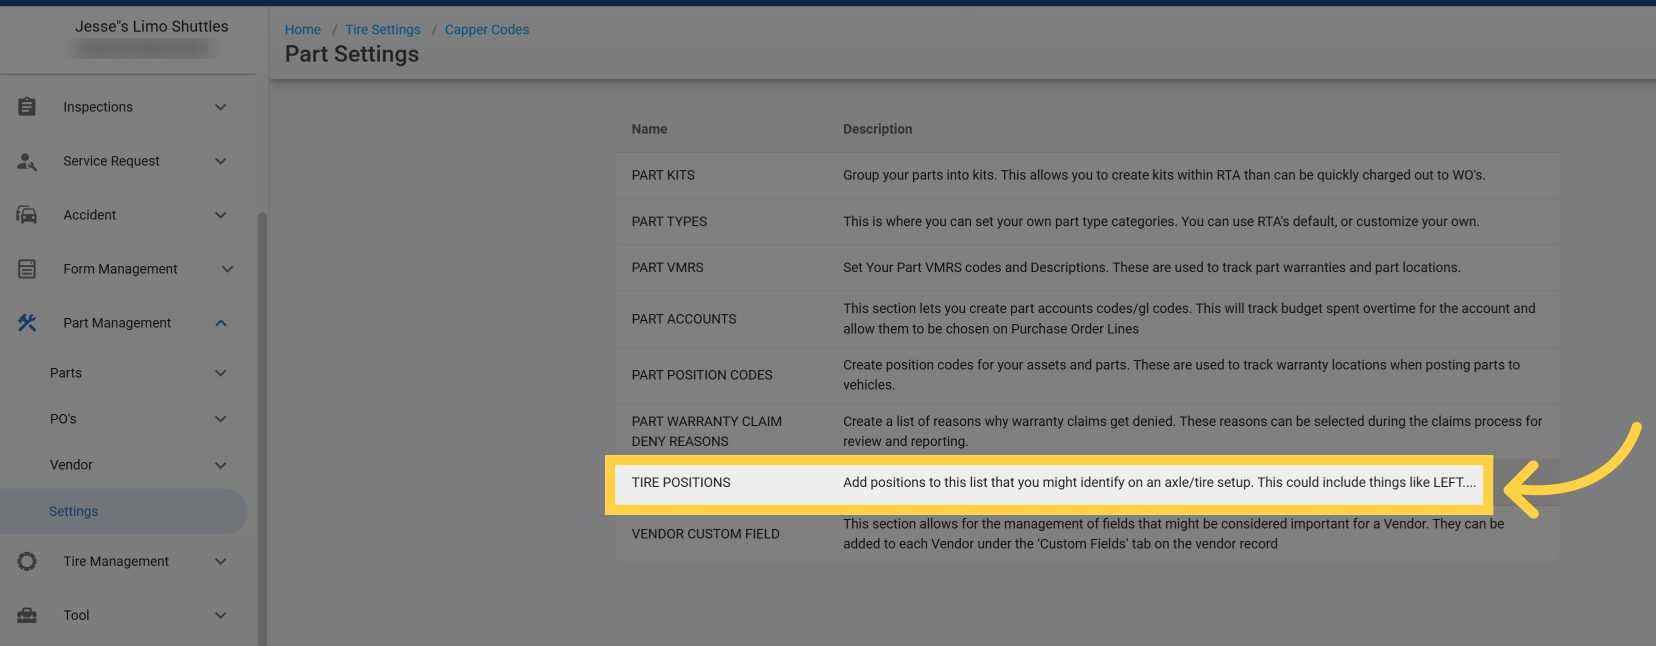Open Tire Management in the sidebar
The height and width of the screenshot is (646, 1656).
tap(116, 561)
